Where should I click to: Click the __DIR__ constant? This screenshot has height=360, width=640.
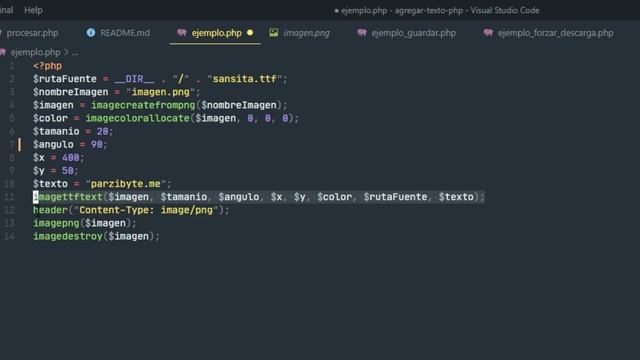(134, 79)
